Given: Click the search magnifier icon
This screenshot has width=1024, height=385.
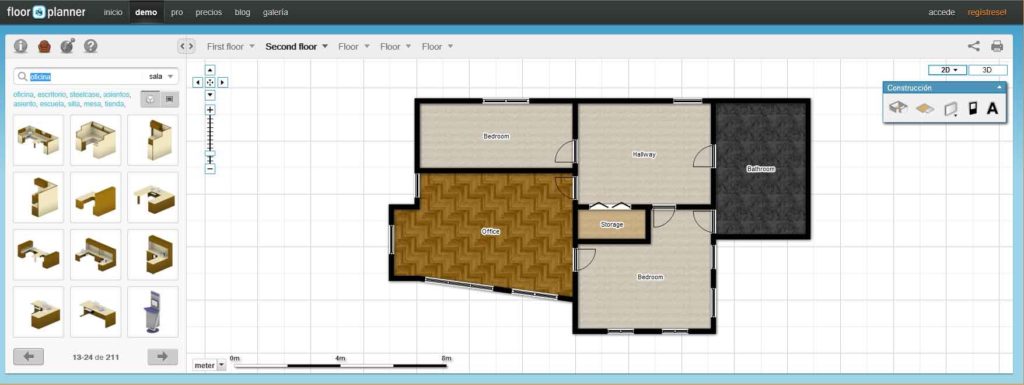Looking at the screenshot, I should coord(23,76).
